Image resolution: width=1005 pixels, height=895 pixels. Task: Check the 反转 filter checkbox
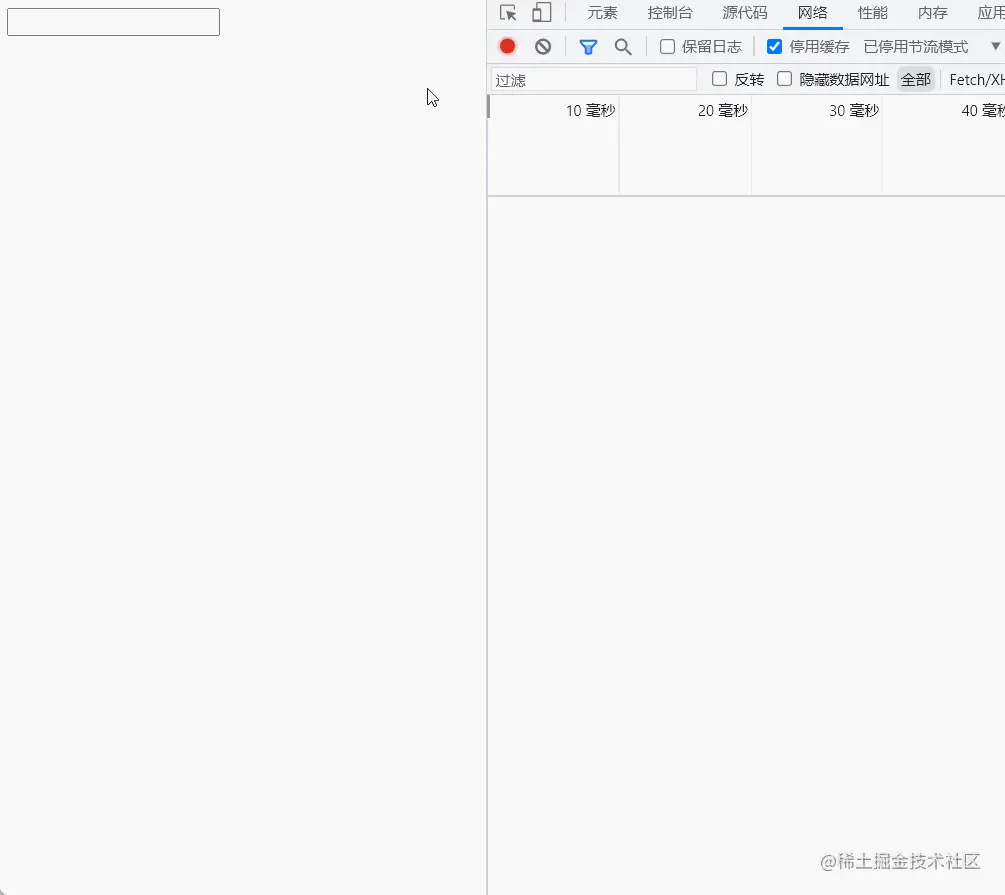[719, 79]
